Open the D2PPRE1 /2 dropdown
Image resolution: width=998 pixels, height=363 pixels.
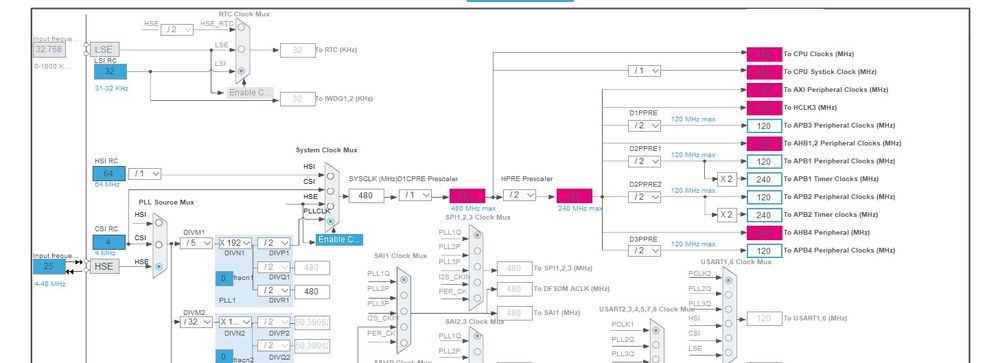click(x=644, y=161)
